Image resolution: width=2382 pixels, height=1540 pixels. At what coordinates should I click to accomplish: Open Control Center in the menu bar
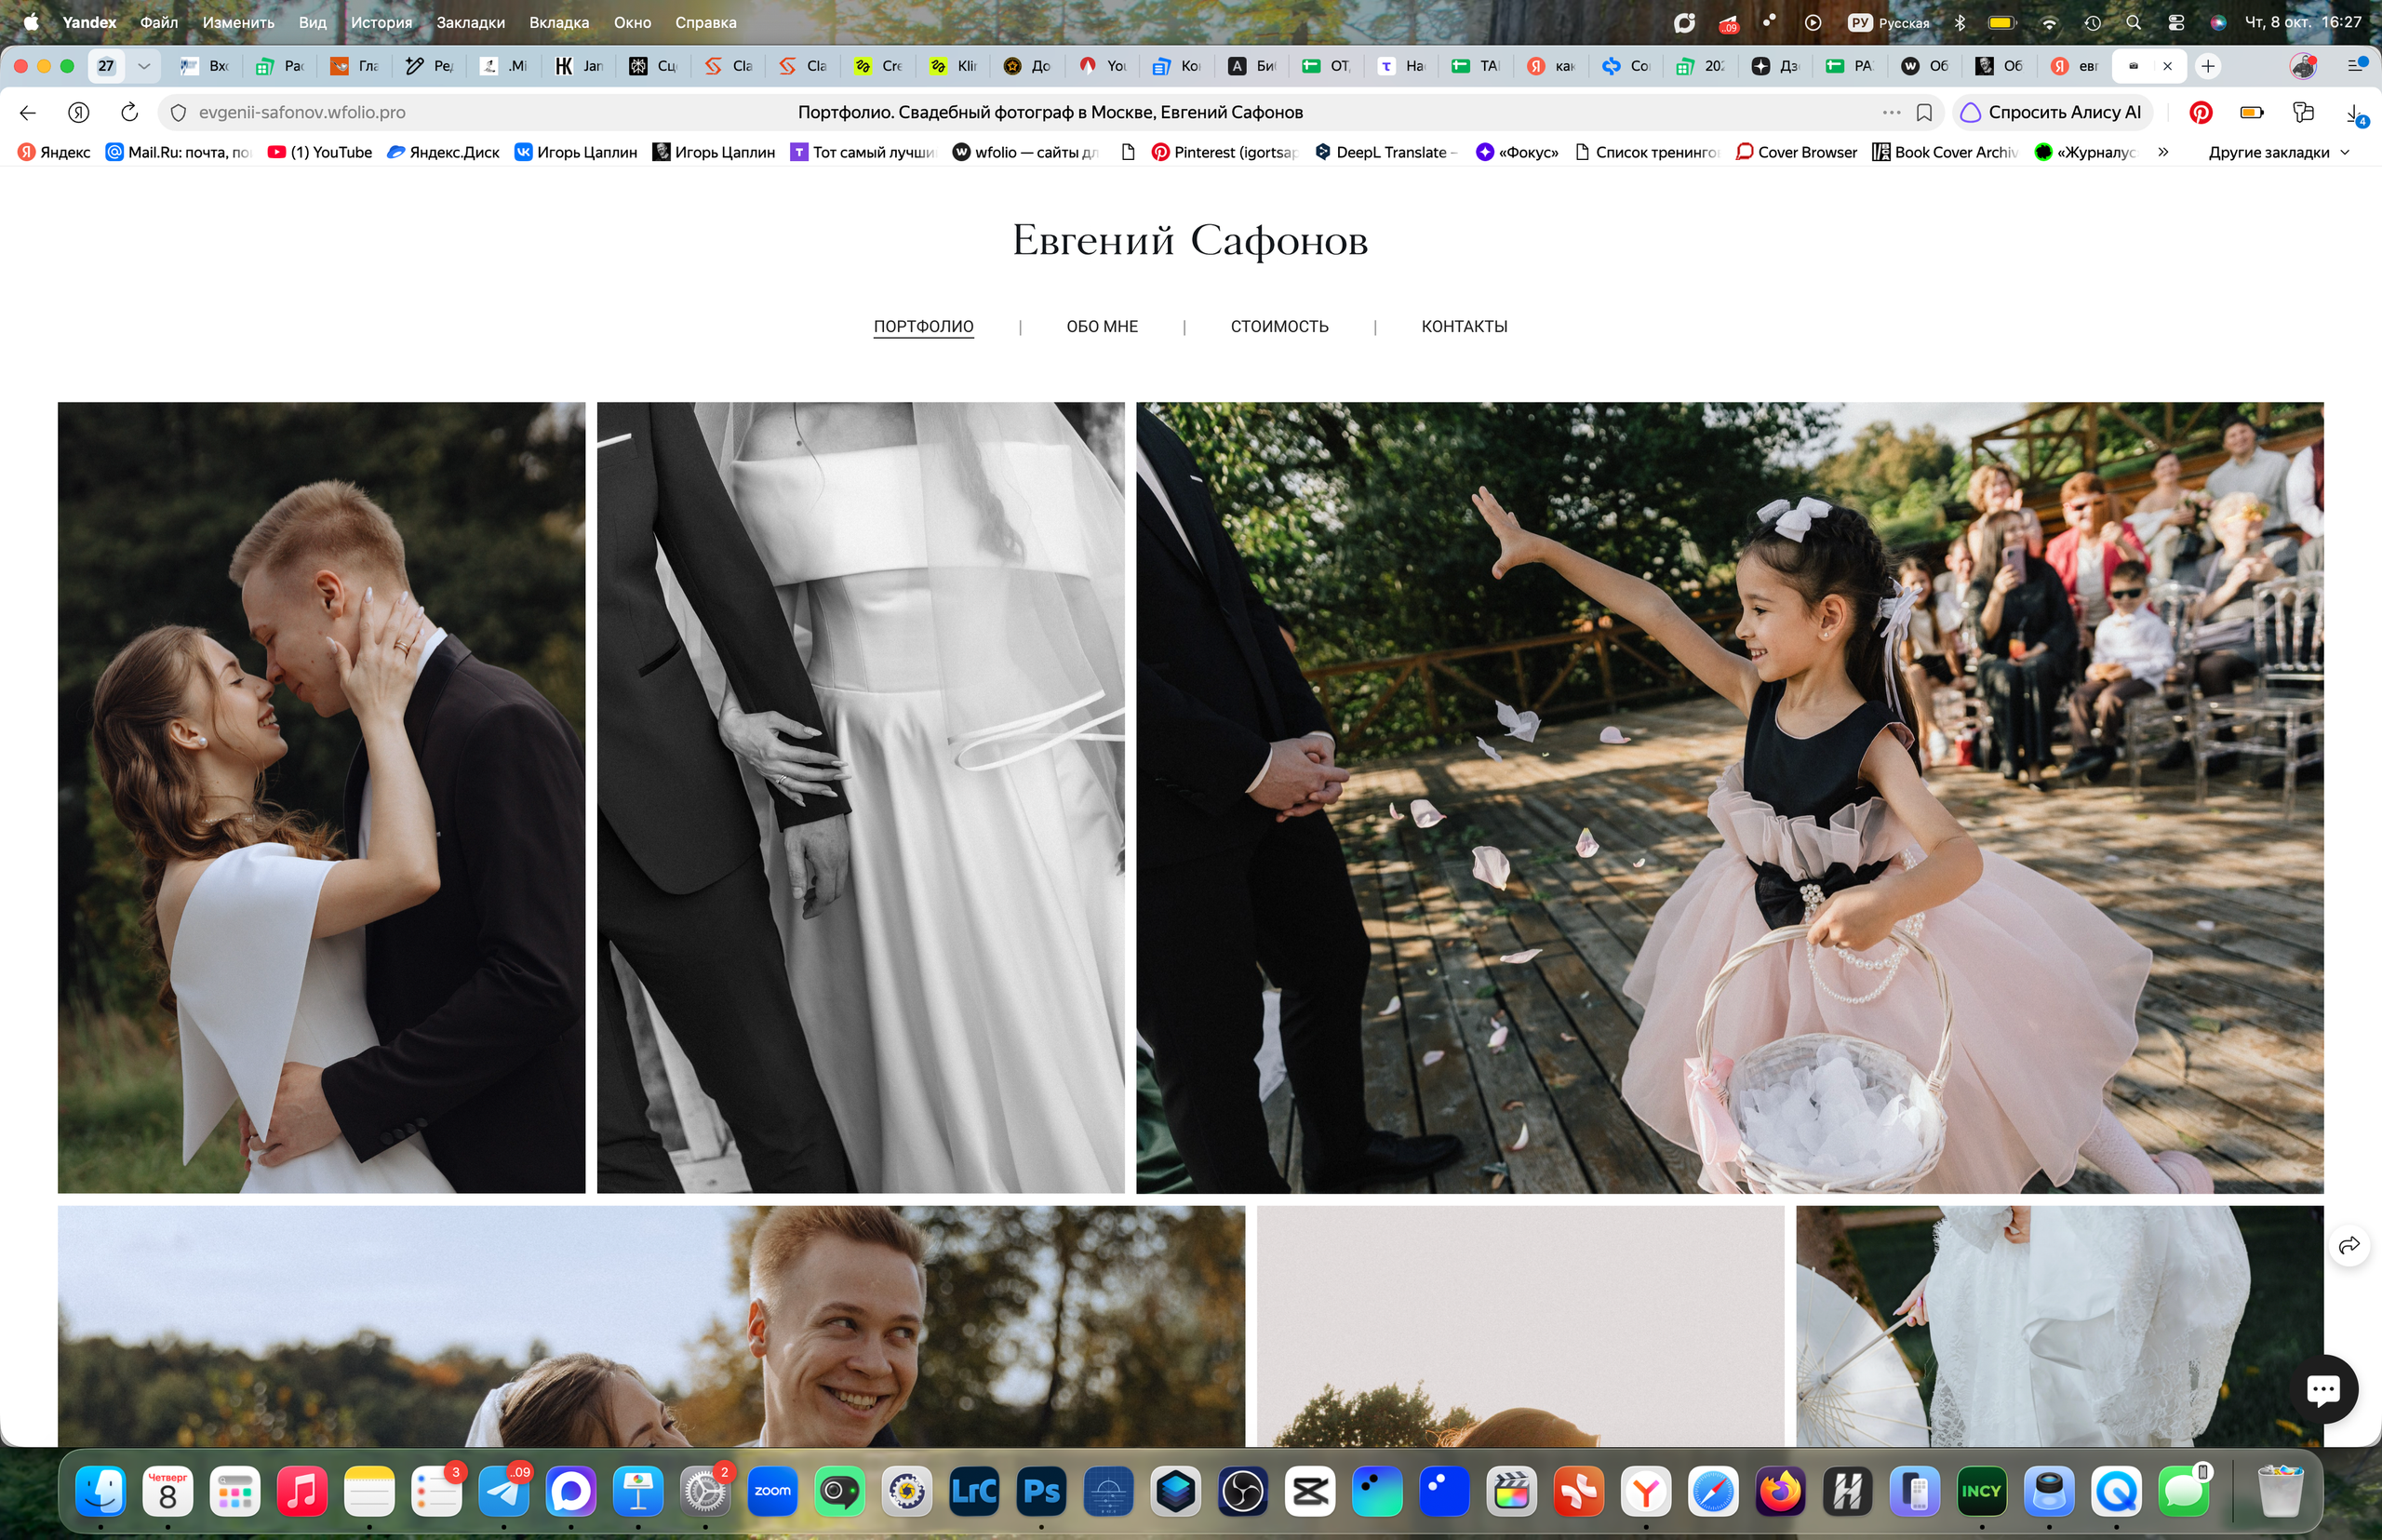pyautogui.click(x=2175, y=22)
